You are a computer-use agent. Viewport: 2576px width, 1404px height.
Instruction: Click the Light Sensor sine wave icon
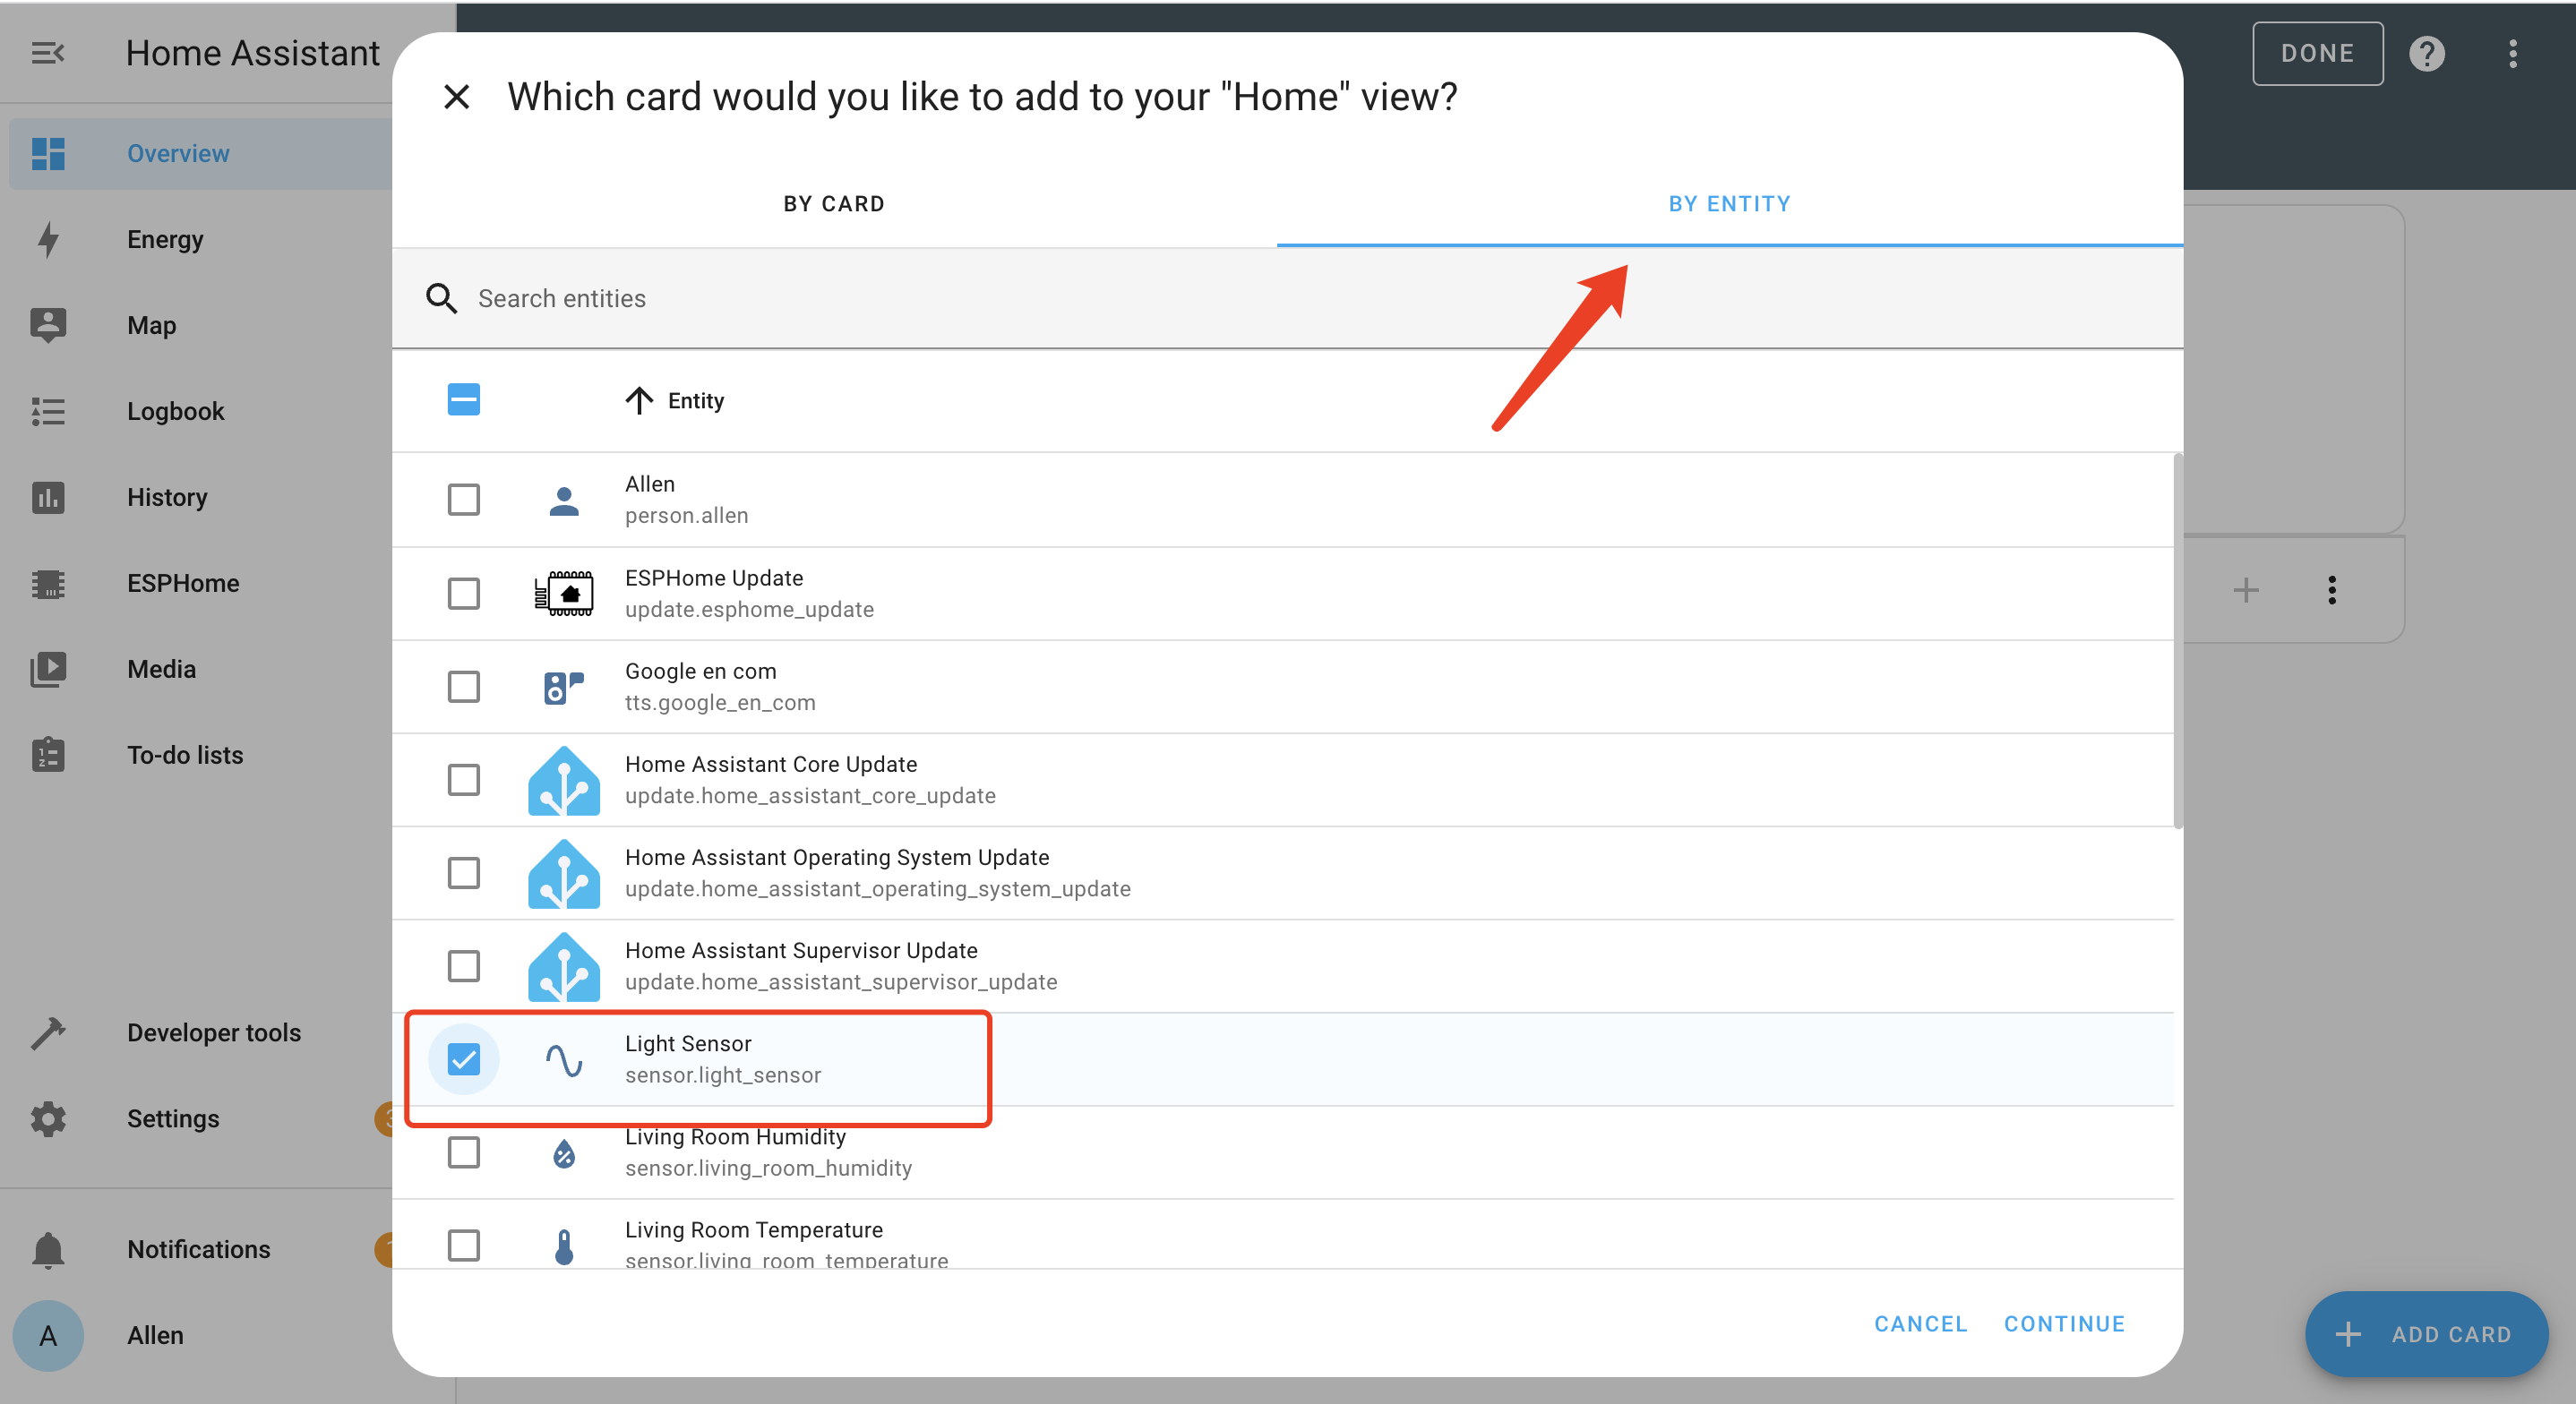[x=564, y=1060]
